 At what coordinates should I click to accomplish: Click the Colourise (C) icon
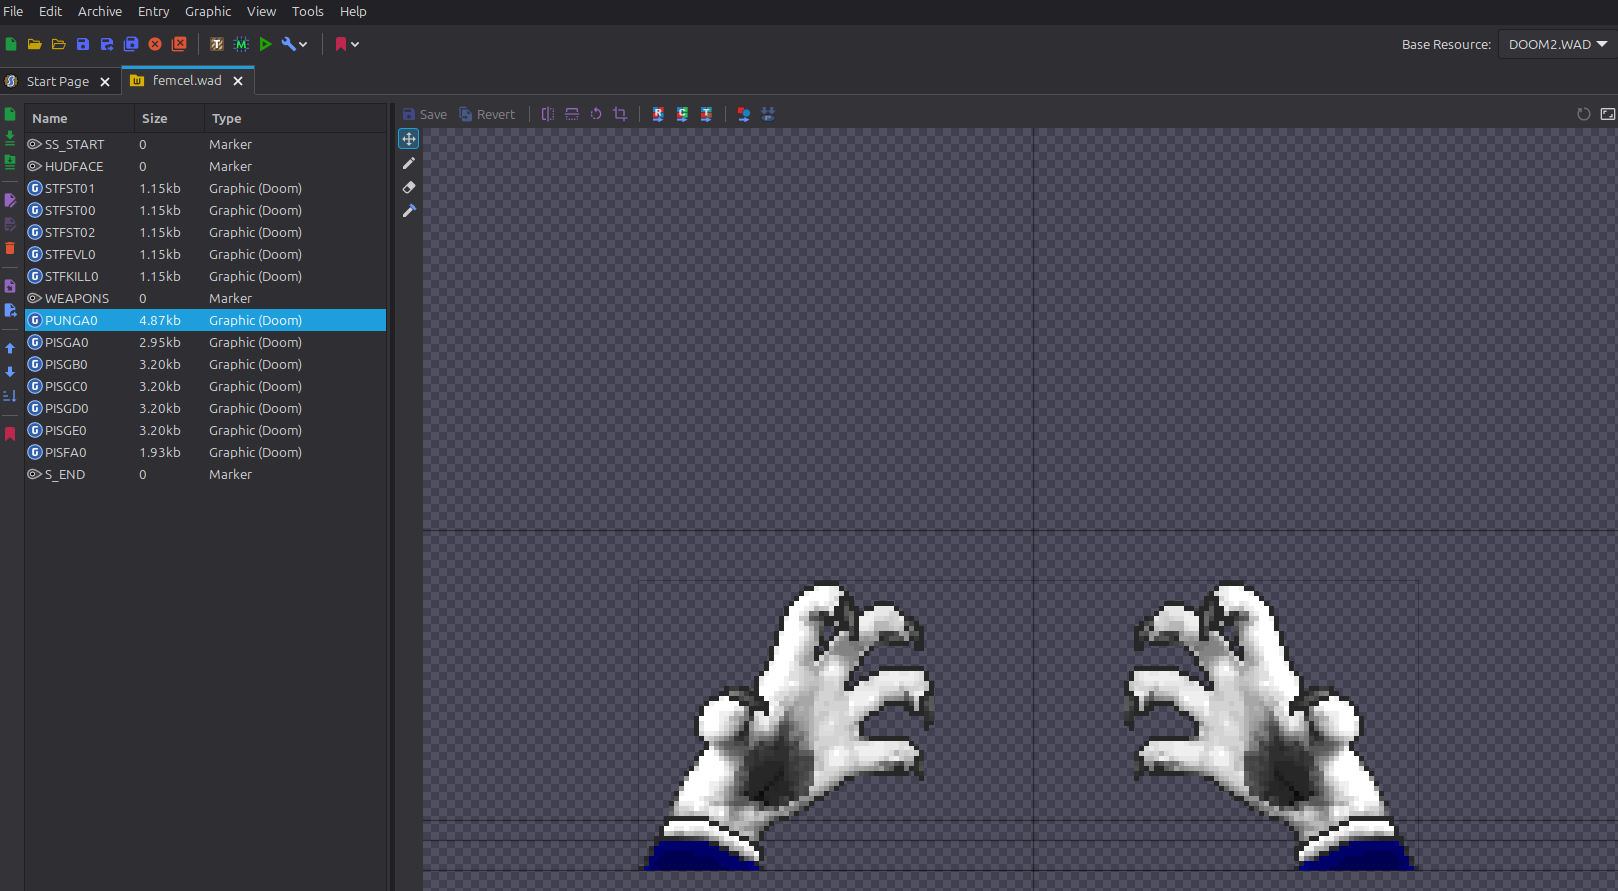click(x=682, y=114)
